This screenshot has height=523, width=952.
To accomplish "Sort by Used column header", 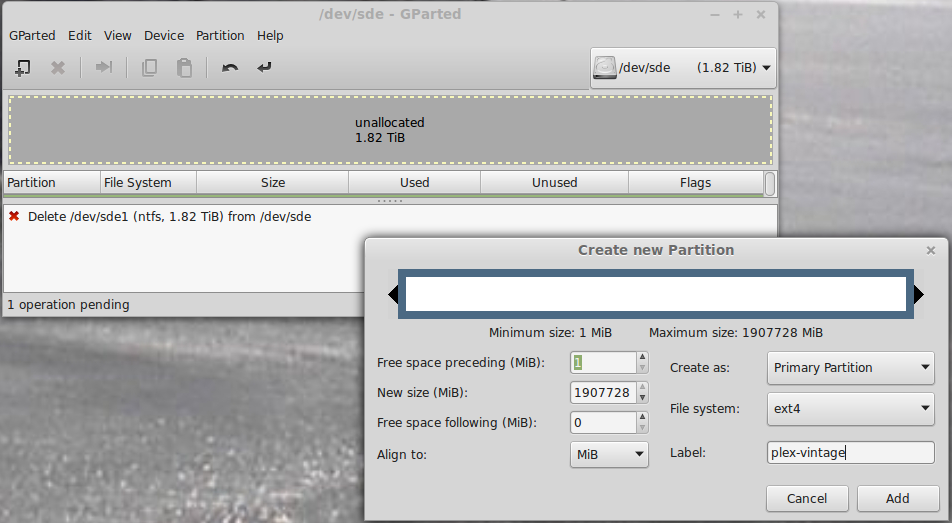I will click(415, 183).
